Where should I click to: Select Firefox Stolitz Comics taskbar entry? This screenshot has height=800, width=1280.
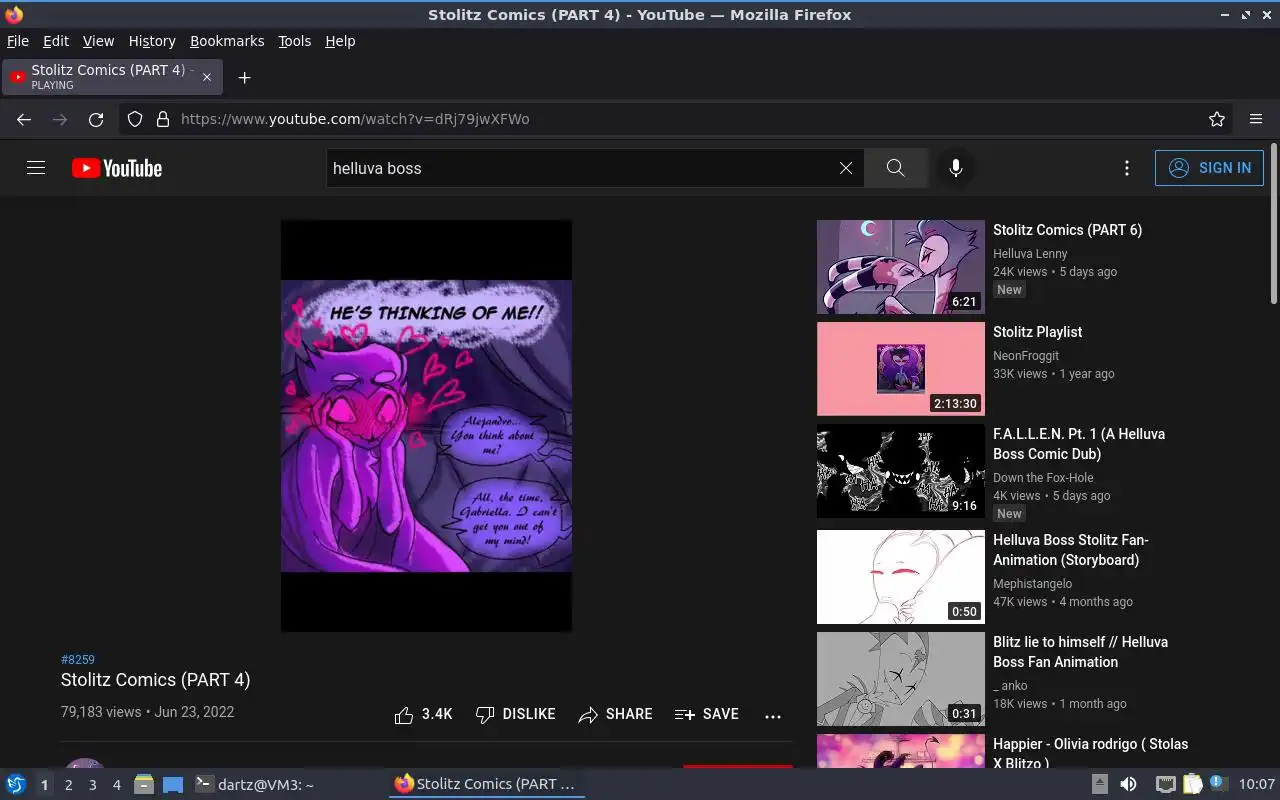[486, 784]
